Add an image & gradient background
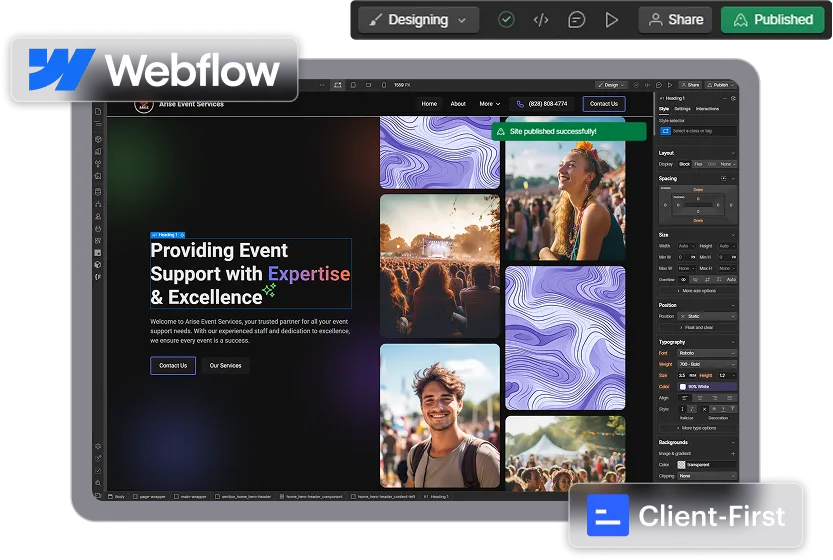833x560 pixels. click(733, 454)
